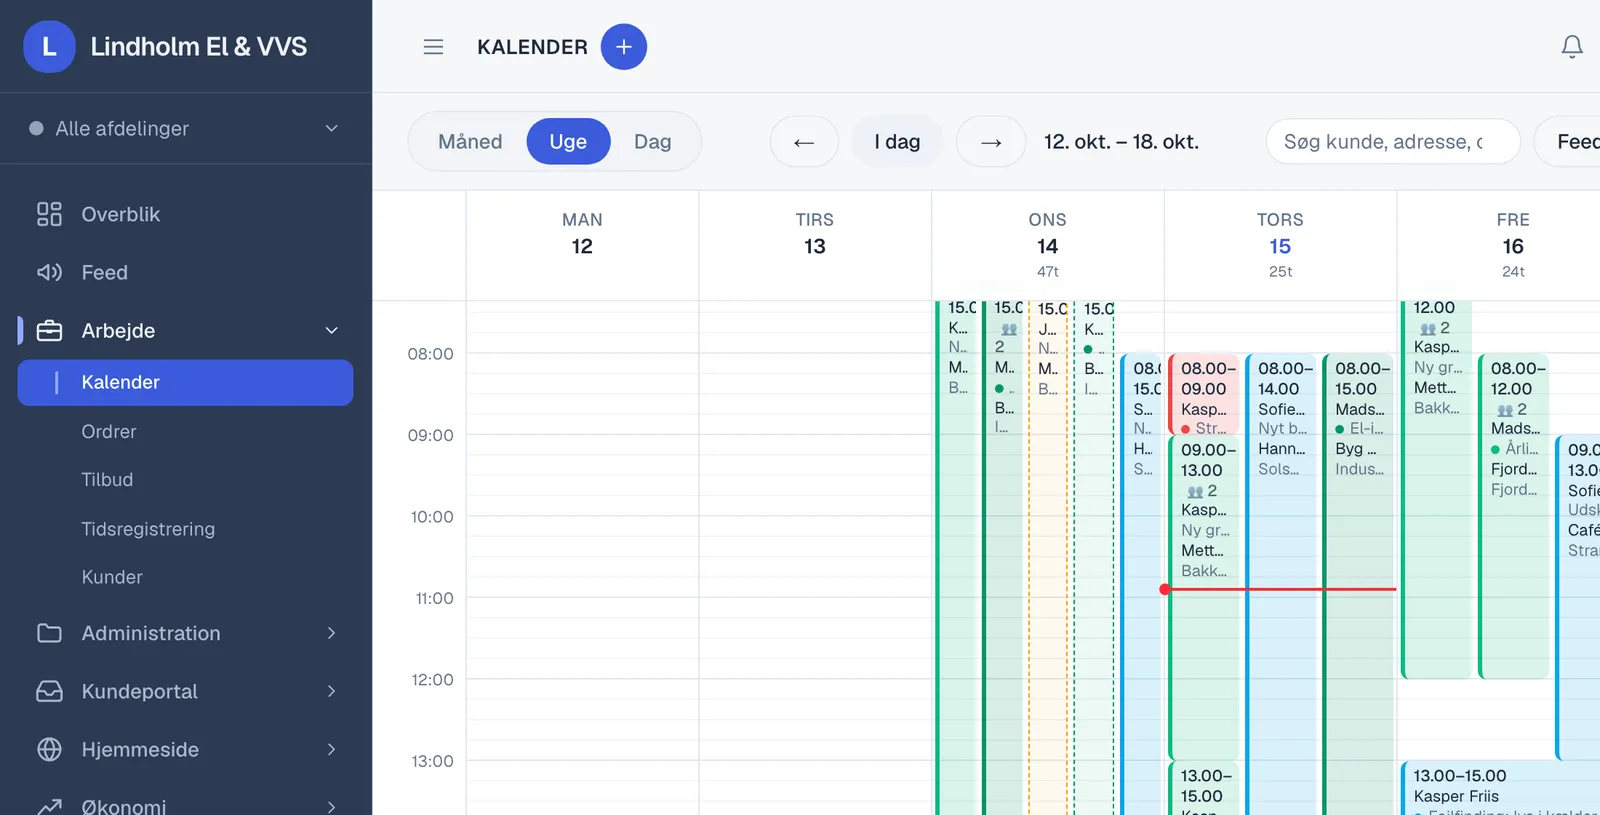
Task: Click the Lindholm El & VVS logo avatar
Action: click(x=49, y=47)
